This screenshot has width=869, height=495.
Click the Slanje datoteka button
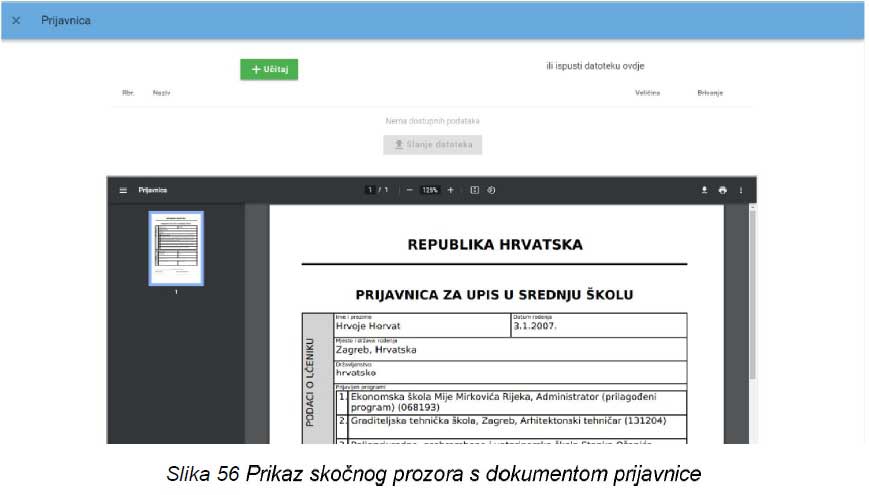click(x=432, y=145)
